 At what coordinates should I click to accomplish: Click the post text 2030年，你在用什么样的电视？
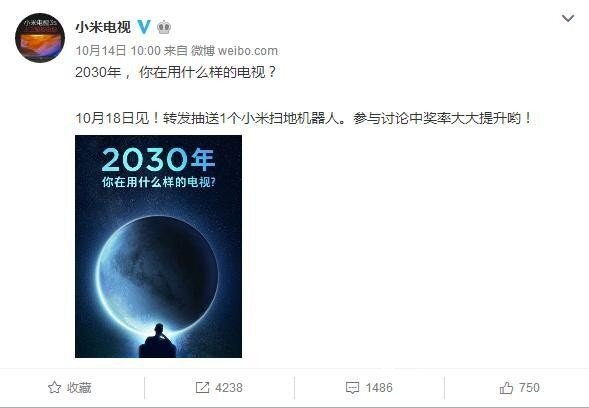coord(176,72)
